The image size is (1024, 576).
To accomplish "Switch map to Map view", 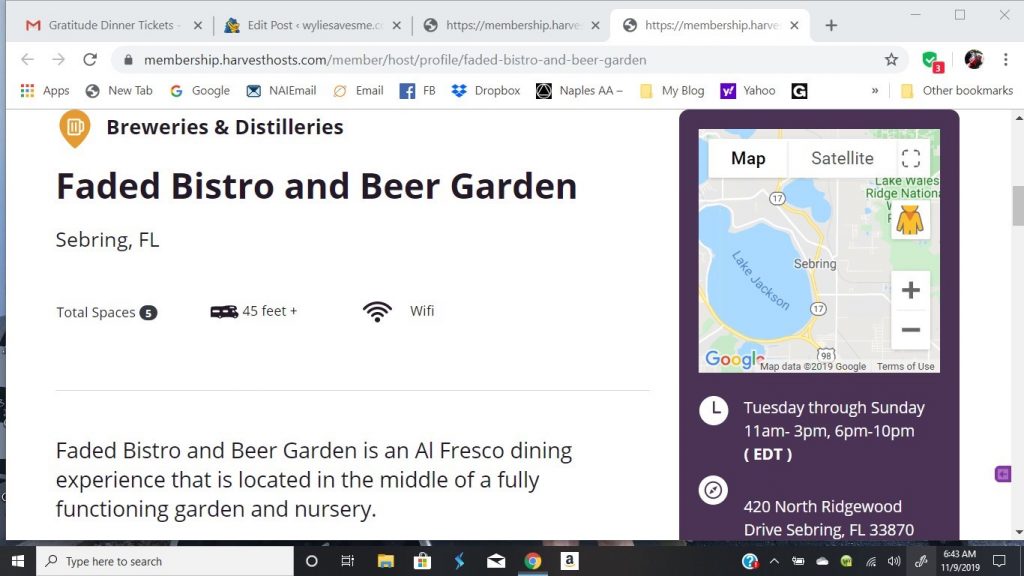I will pyautogui.click(x=748, y=158).
